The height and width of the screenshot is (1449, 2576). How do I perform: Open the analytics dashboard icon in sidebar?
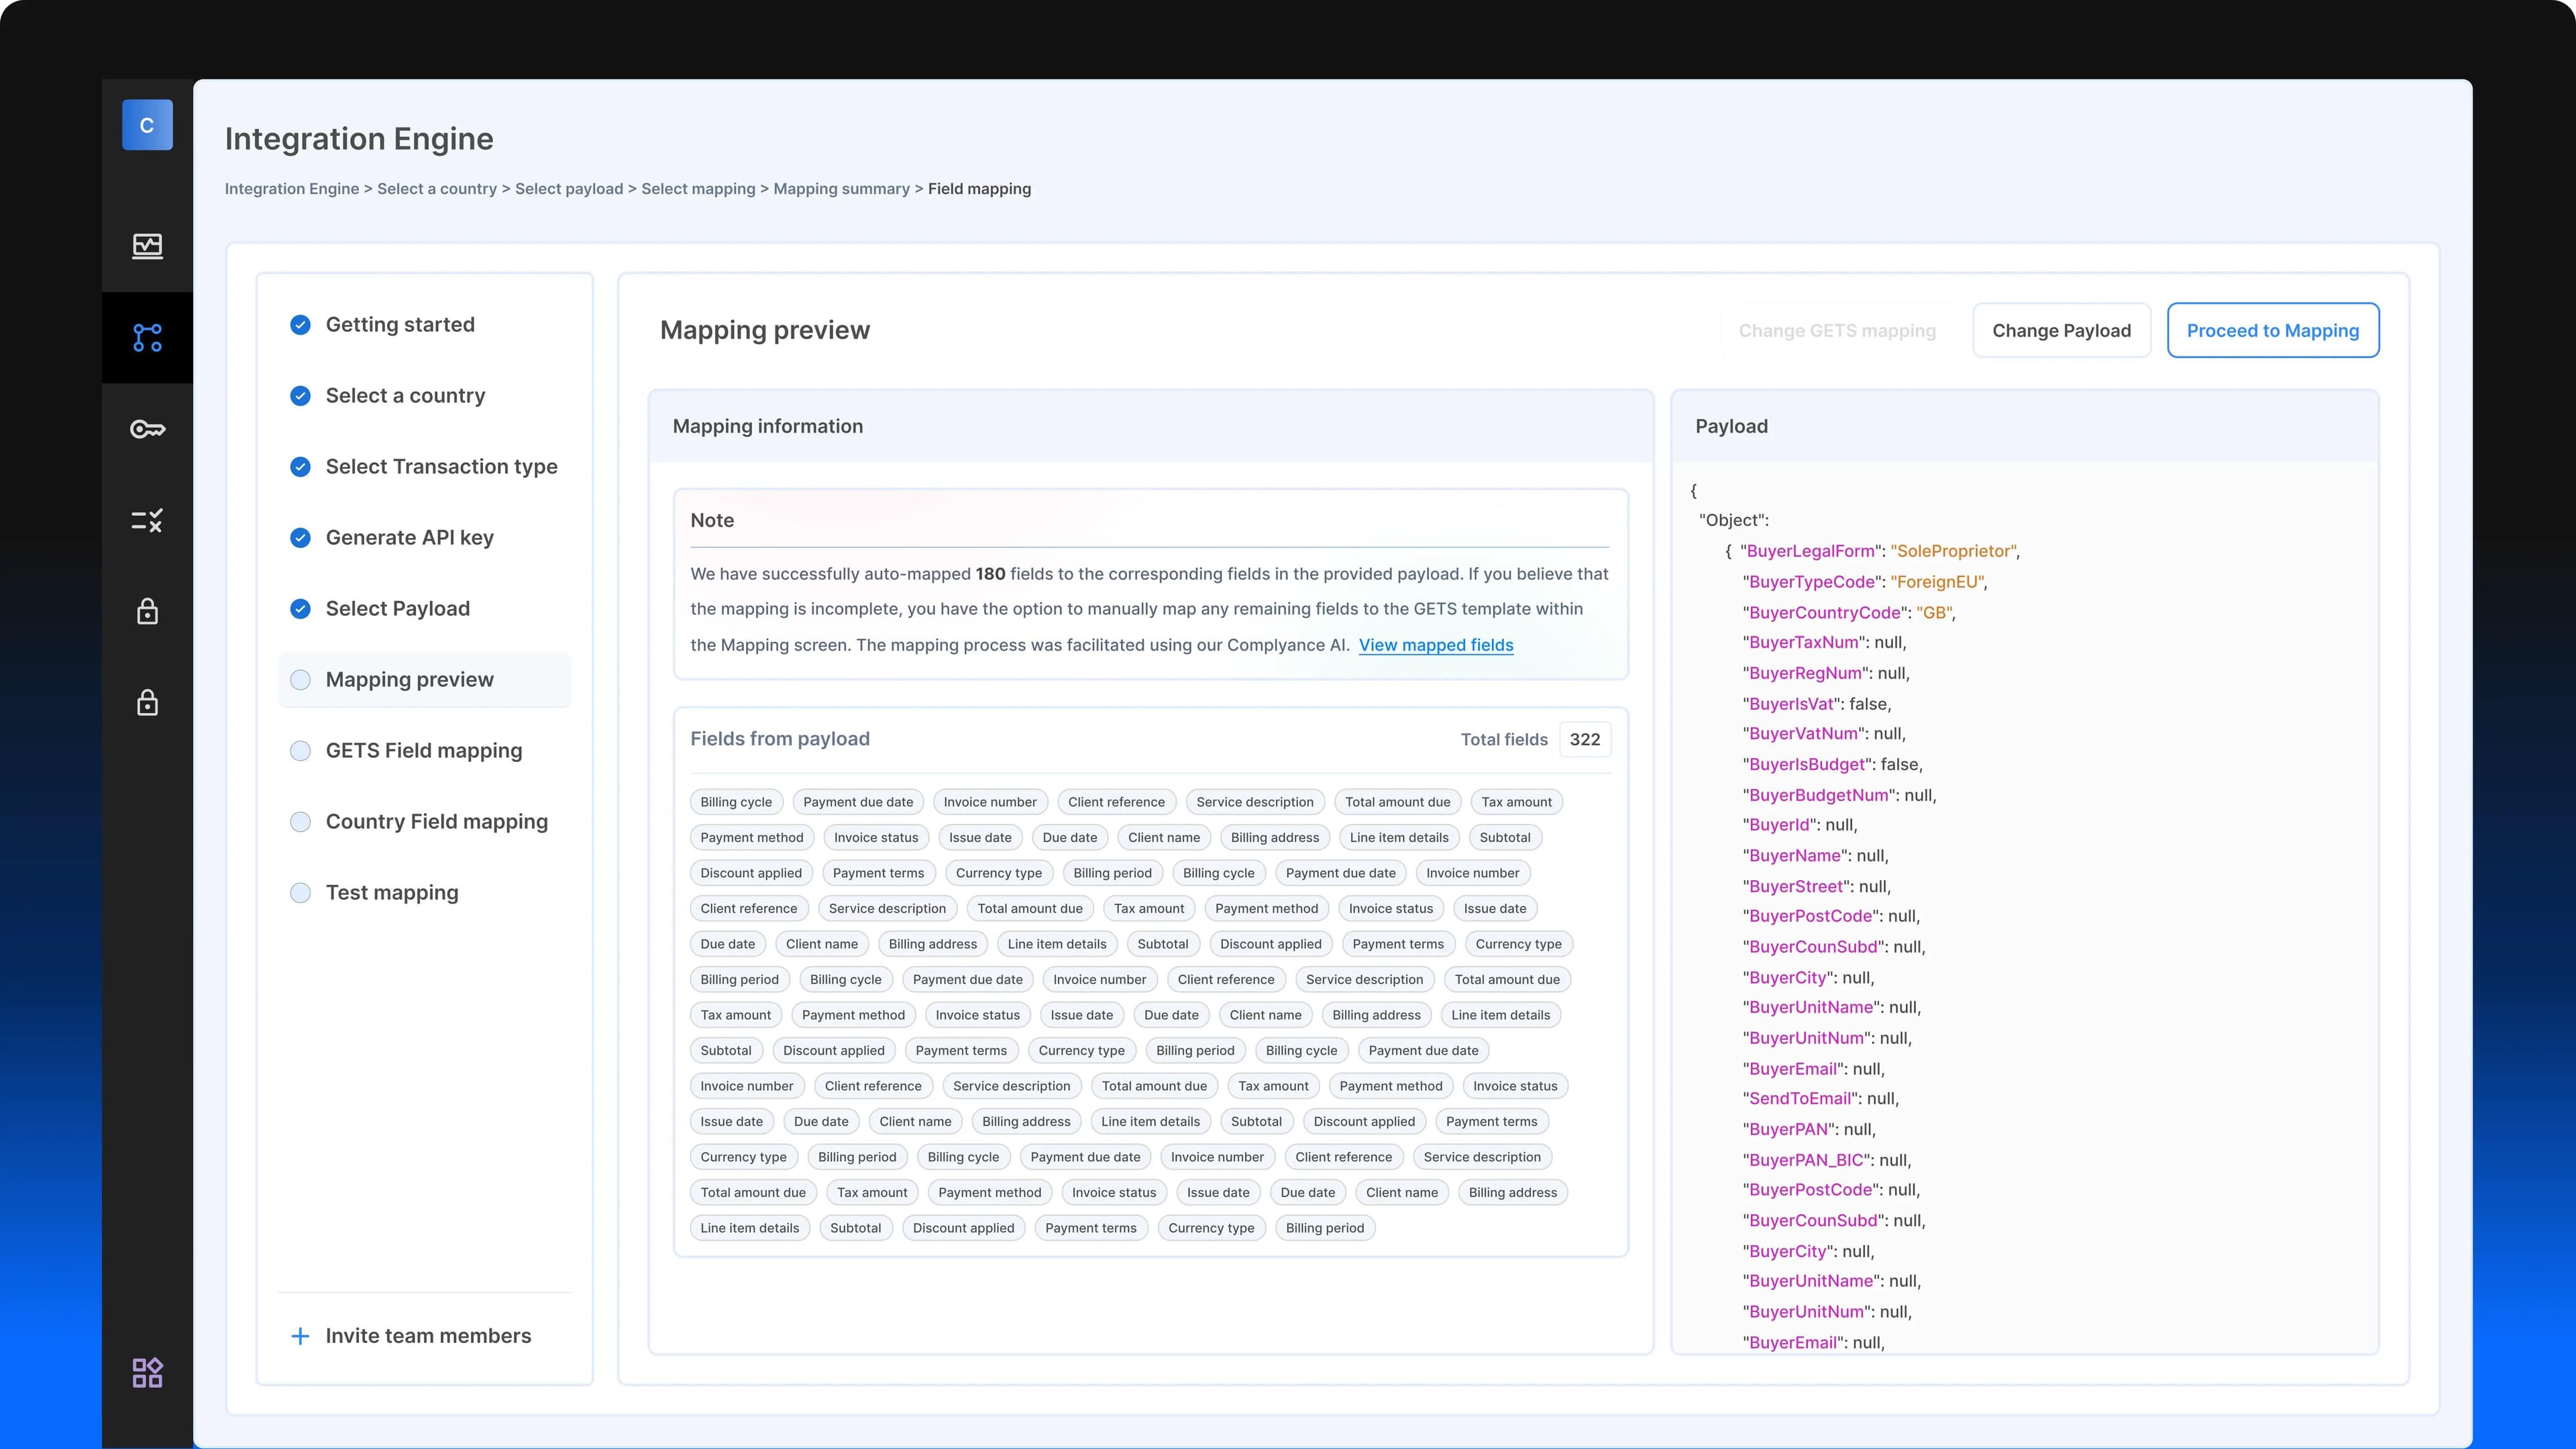(x=147, y=246)
